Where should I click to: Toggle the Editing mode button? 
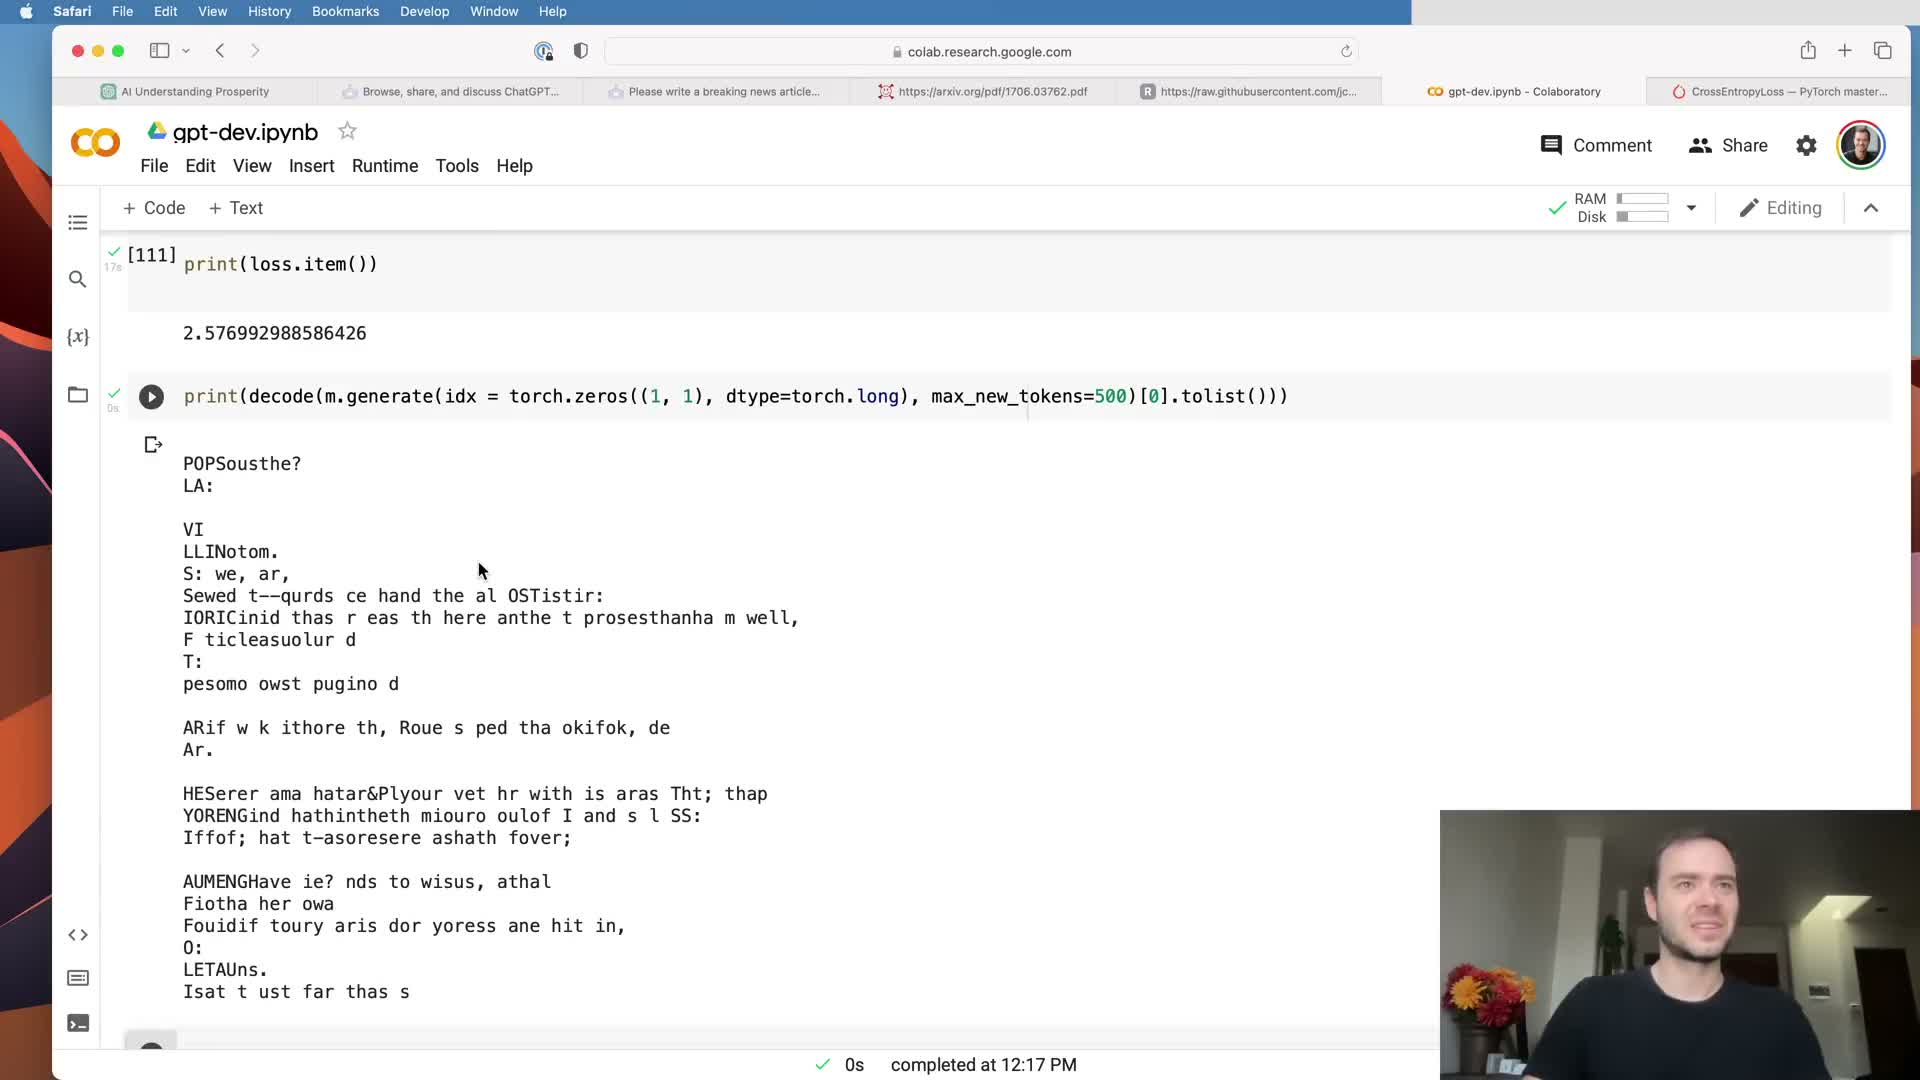coord(1780,208)
